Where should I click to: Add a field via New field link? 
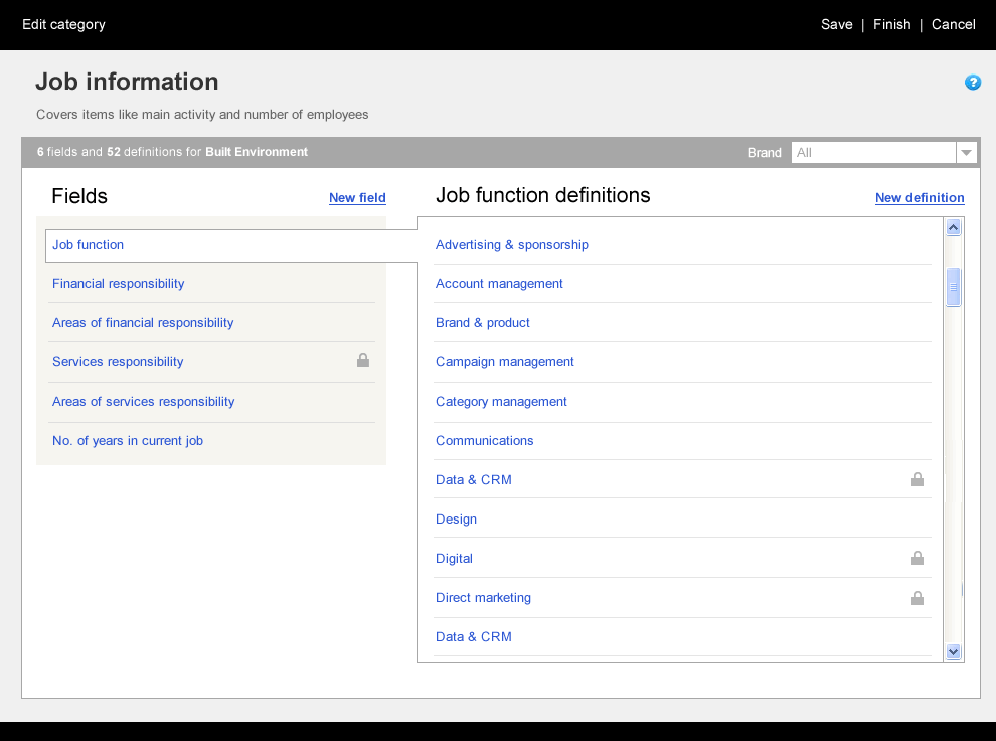tap(357, 198)
